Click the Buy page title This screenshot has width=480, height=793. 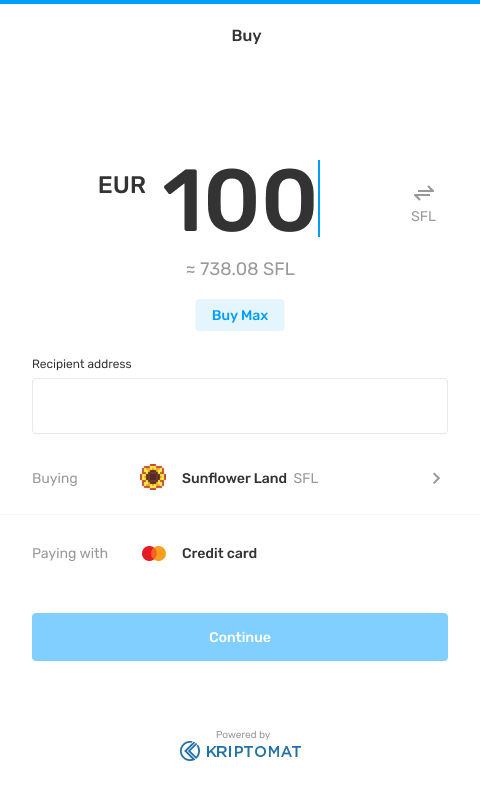coord(246,36)
